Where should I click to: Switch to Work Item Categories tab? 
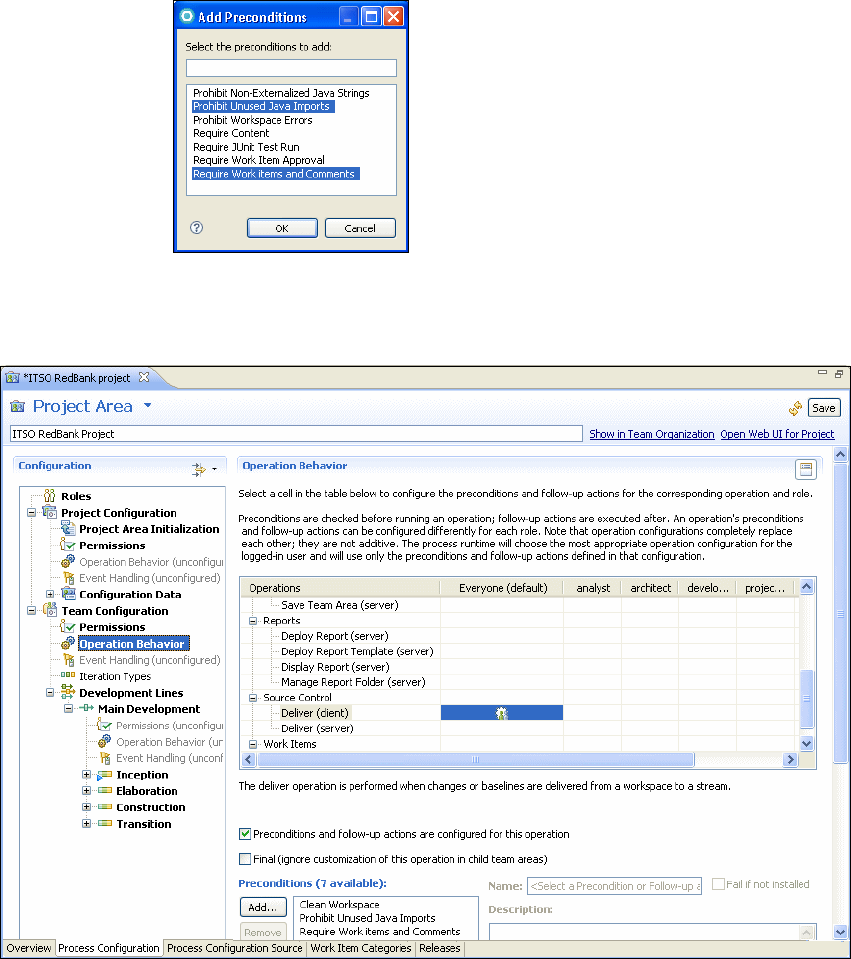point(361,948)
